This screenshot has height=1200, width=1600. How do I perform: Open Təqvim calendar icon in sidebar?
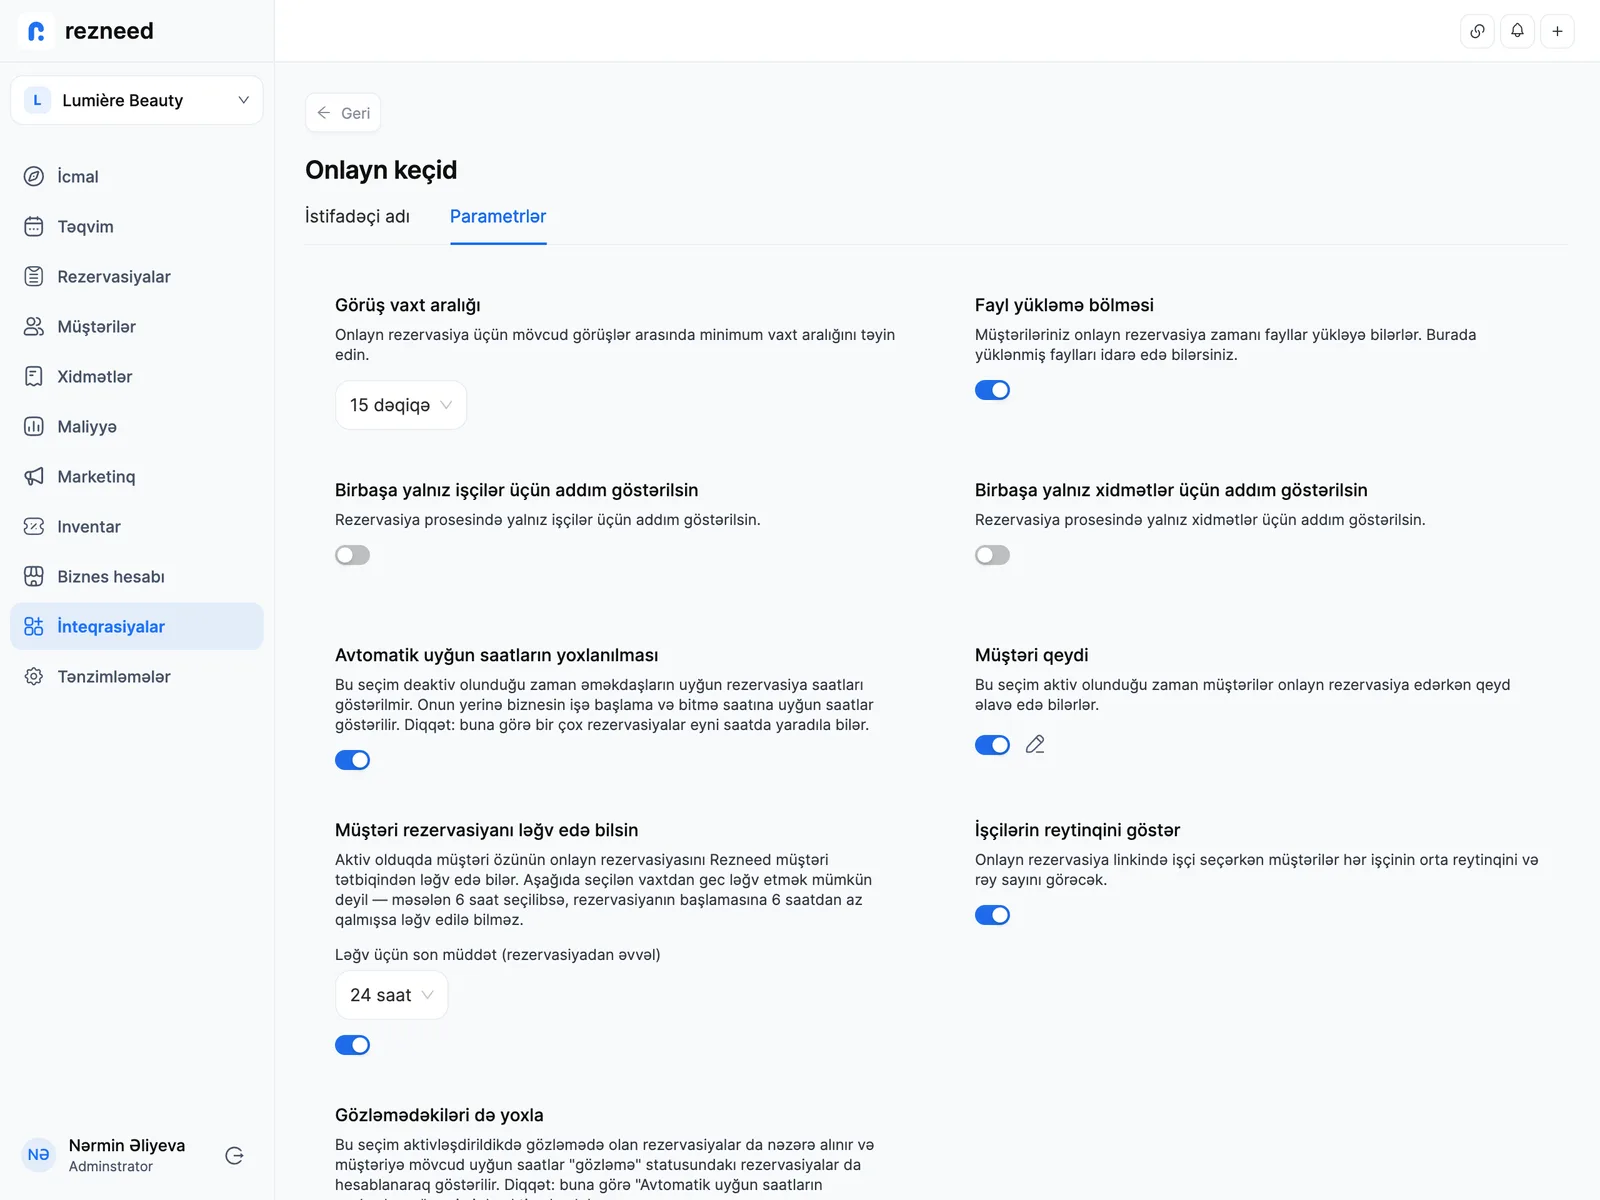pyautogui.click(x=34, y=226)
